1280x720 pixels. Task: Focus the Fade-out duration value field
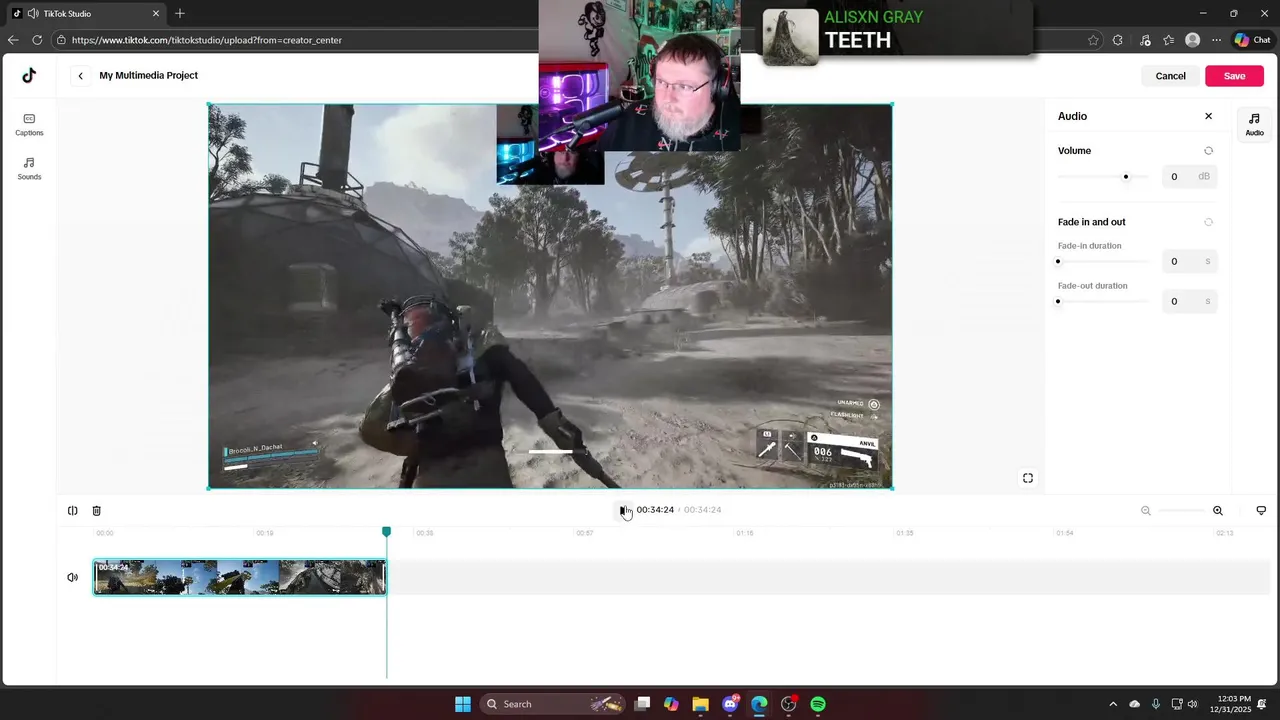1189,301
